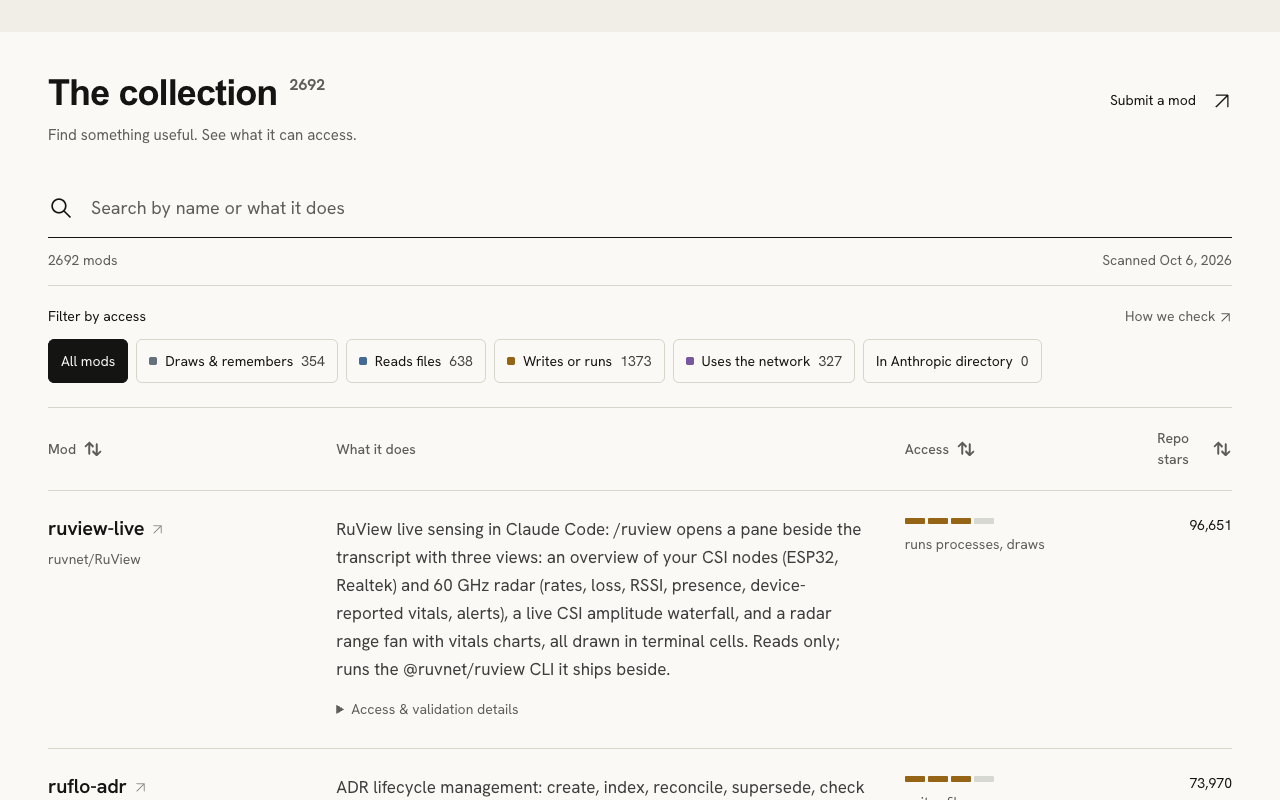
Task: Click the 96,651 stars value
Action: pyautogui.click(x=1210, y=525)
